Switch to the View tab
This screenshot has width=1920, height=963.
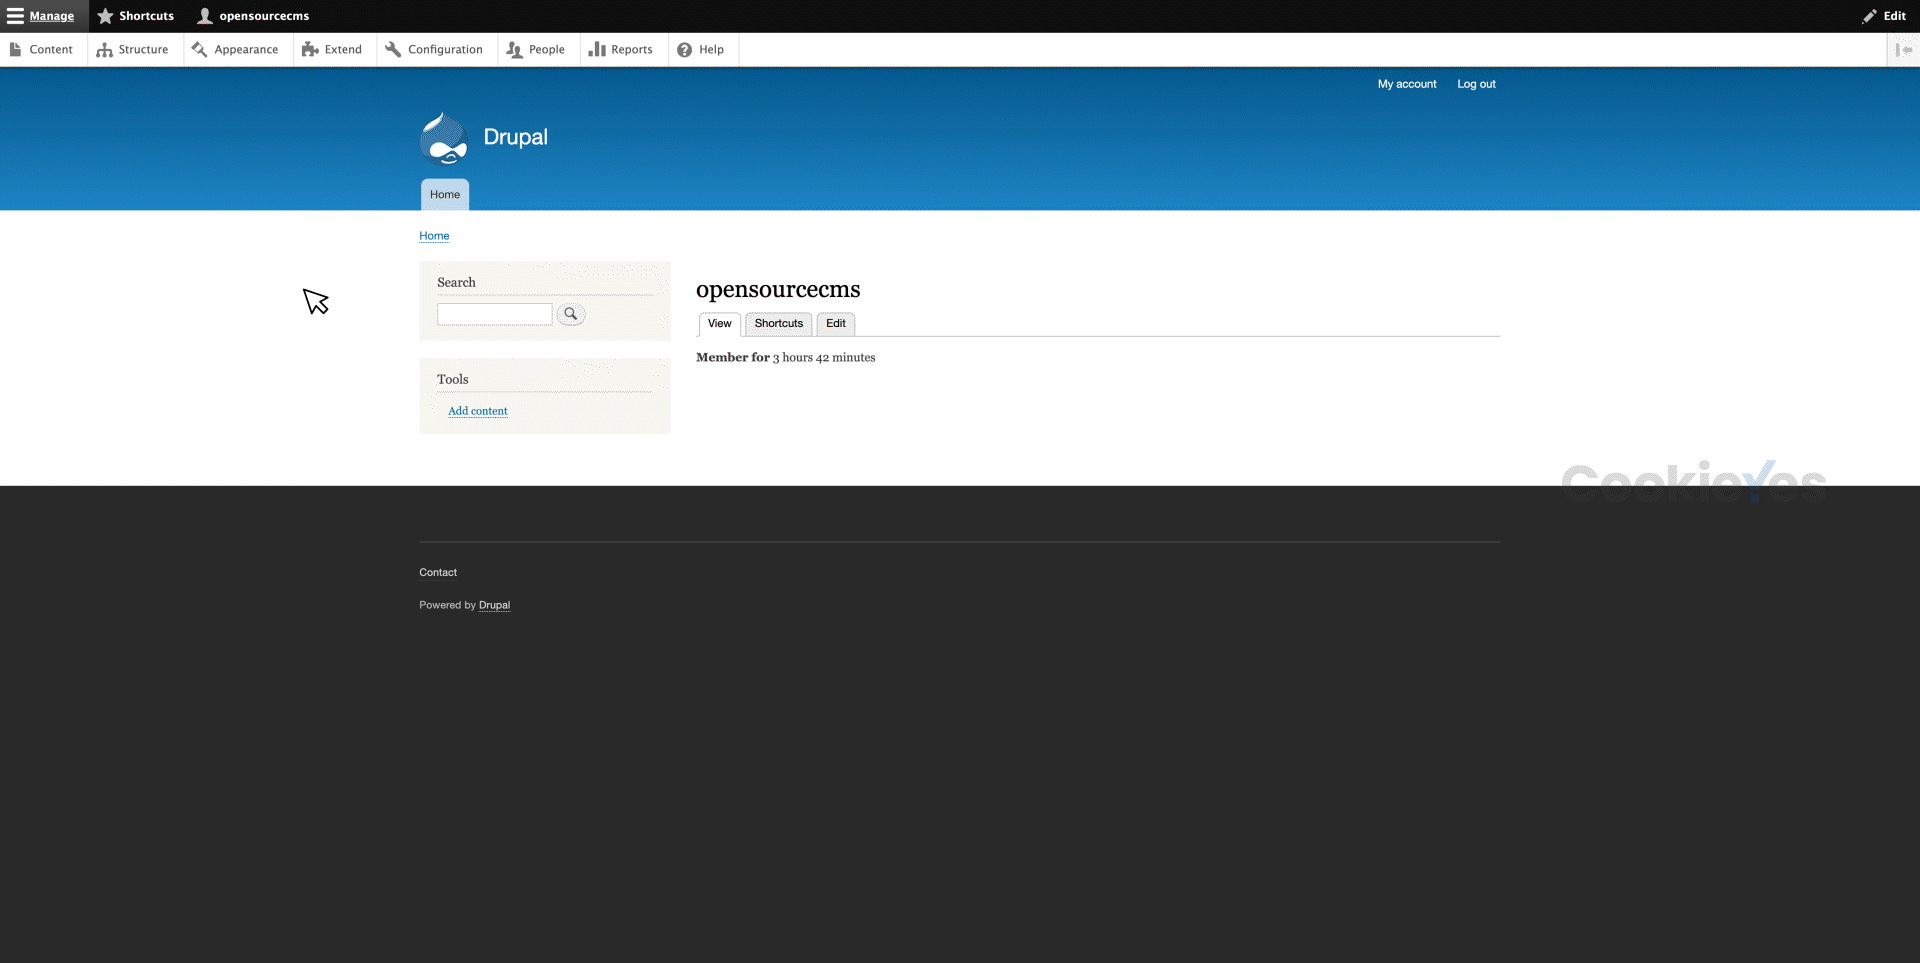pos(719,324)
